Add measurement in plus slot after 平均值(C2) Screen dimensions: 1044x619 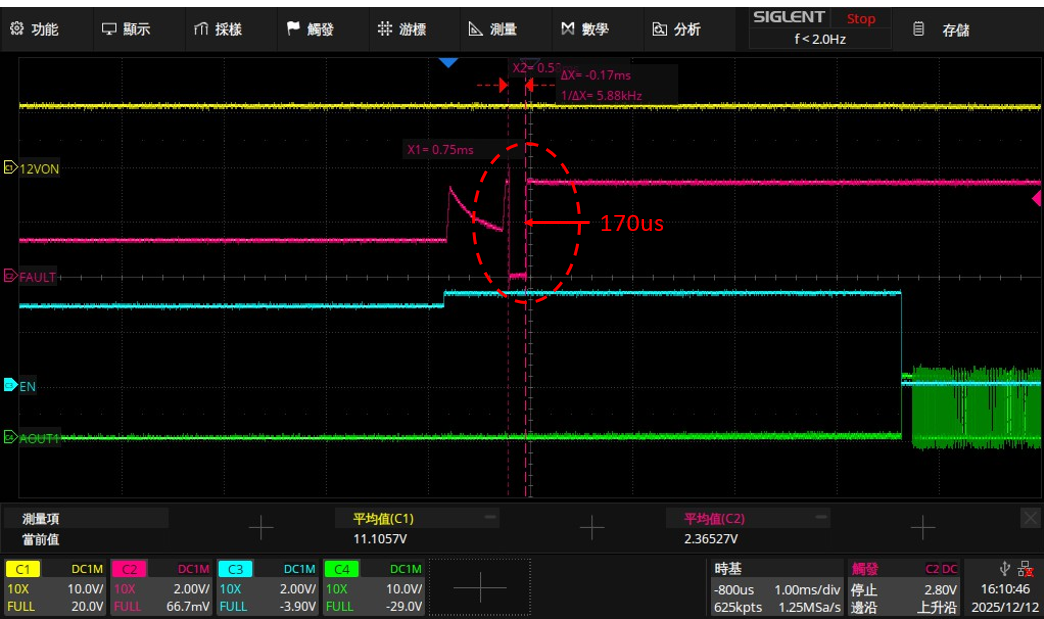click(x=923, y=528)
